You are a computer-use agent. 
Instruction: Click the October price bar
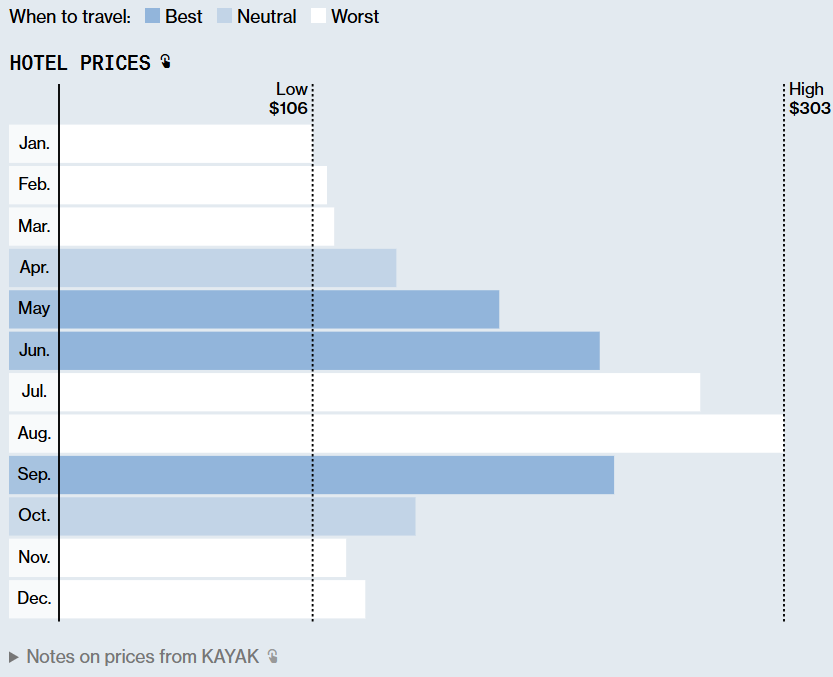coord(238,516)
